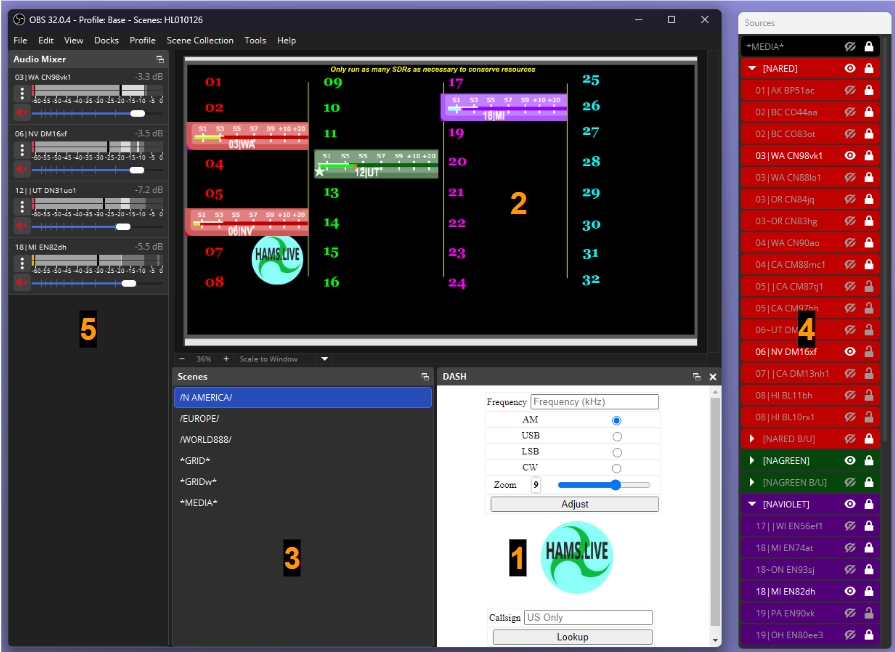The image size is (895, 652).
Task: Click the mute speaker icon for 18|MI EN82dh
Action: (x=20, y=284)
